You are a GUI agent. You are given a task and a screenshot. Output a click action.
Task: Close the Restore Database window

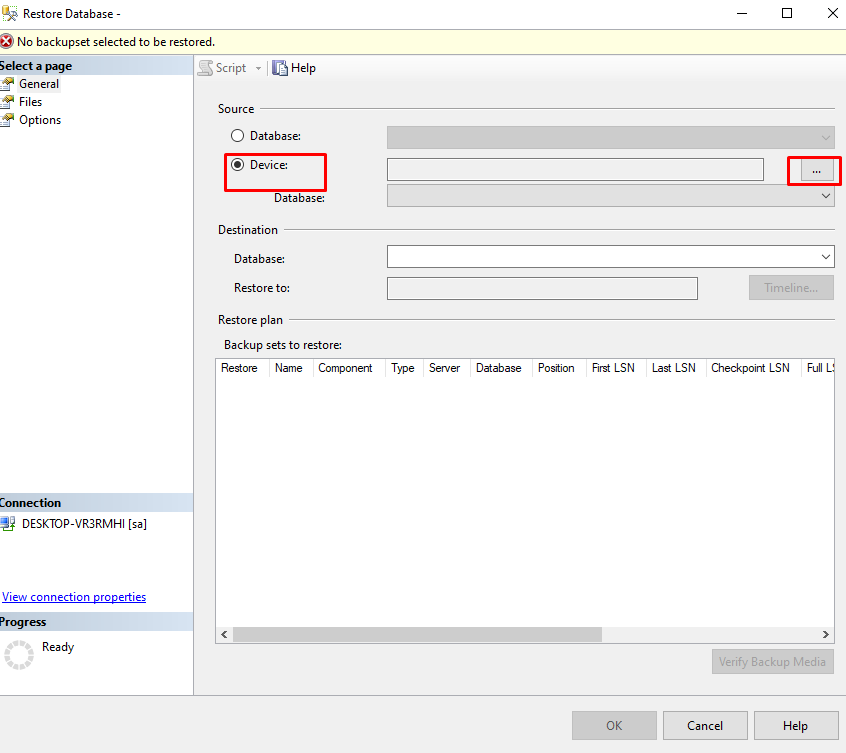click(833, 13)
